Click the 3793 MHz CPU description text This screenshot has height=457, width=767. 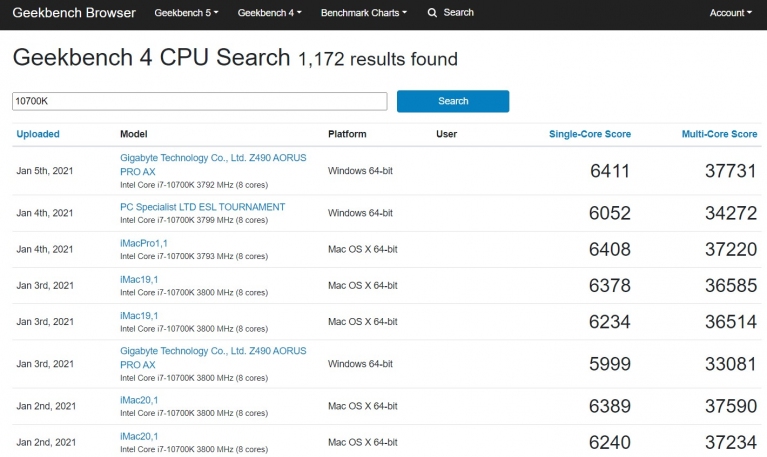pyautogui.click(x=194, y=256)
